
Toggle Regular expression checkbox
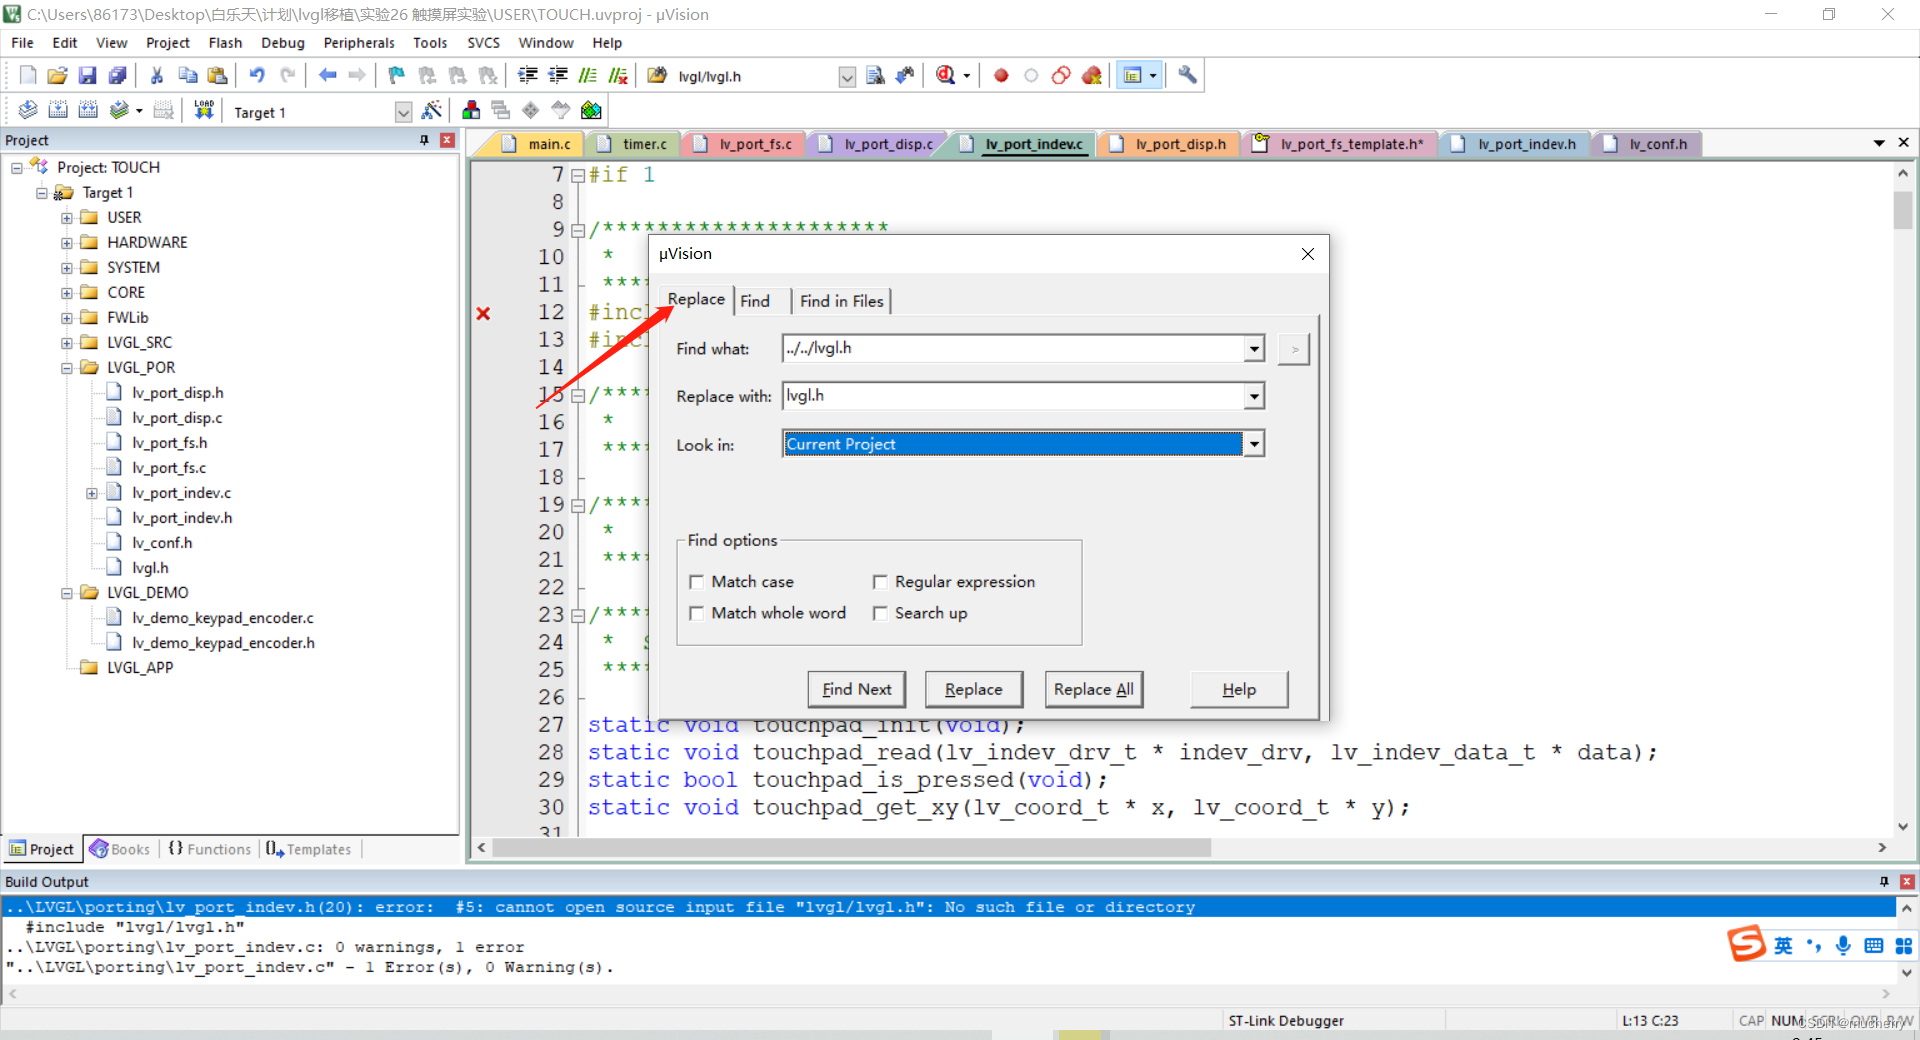(x=880, y=582)
